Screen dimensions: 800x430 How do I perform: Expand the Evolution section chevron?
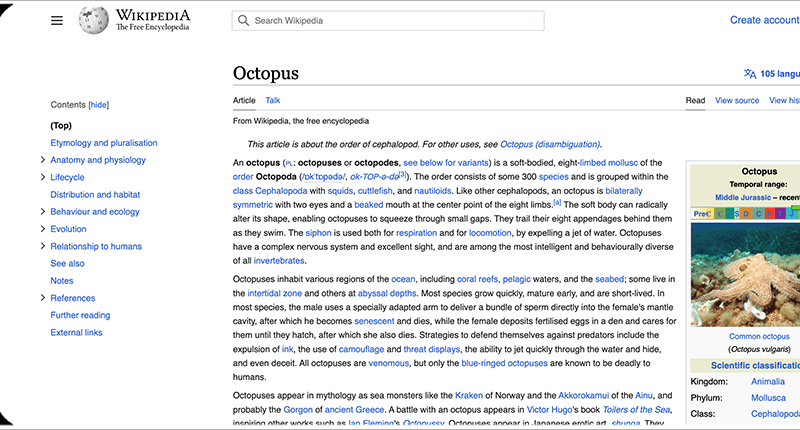42,229
